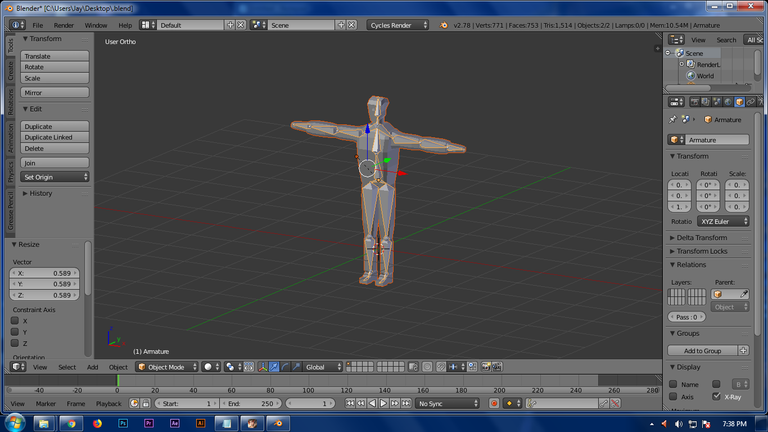Open the World properties globe tab icon
This screenshot has width=768, height=432.
coord(728,102)
